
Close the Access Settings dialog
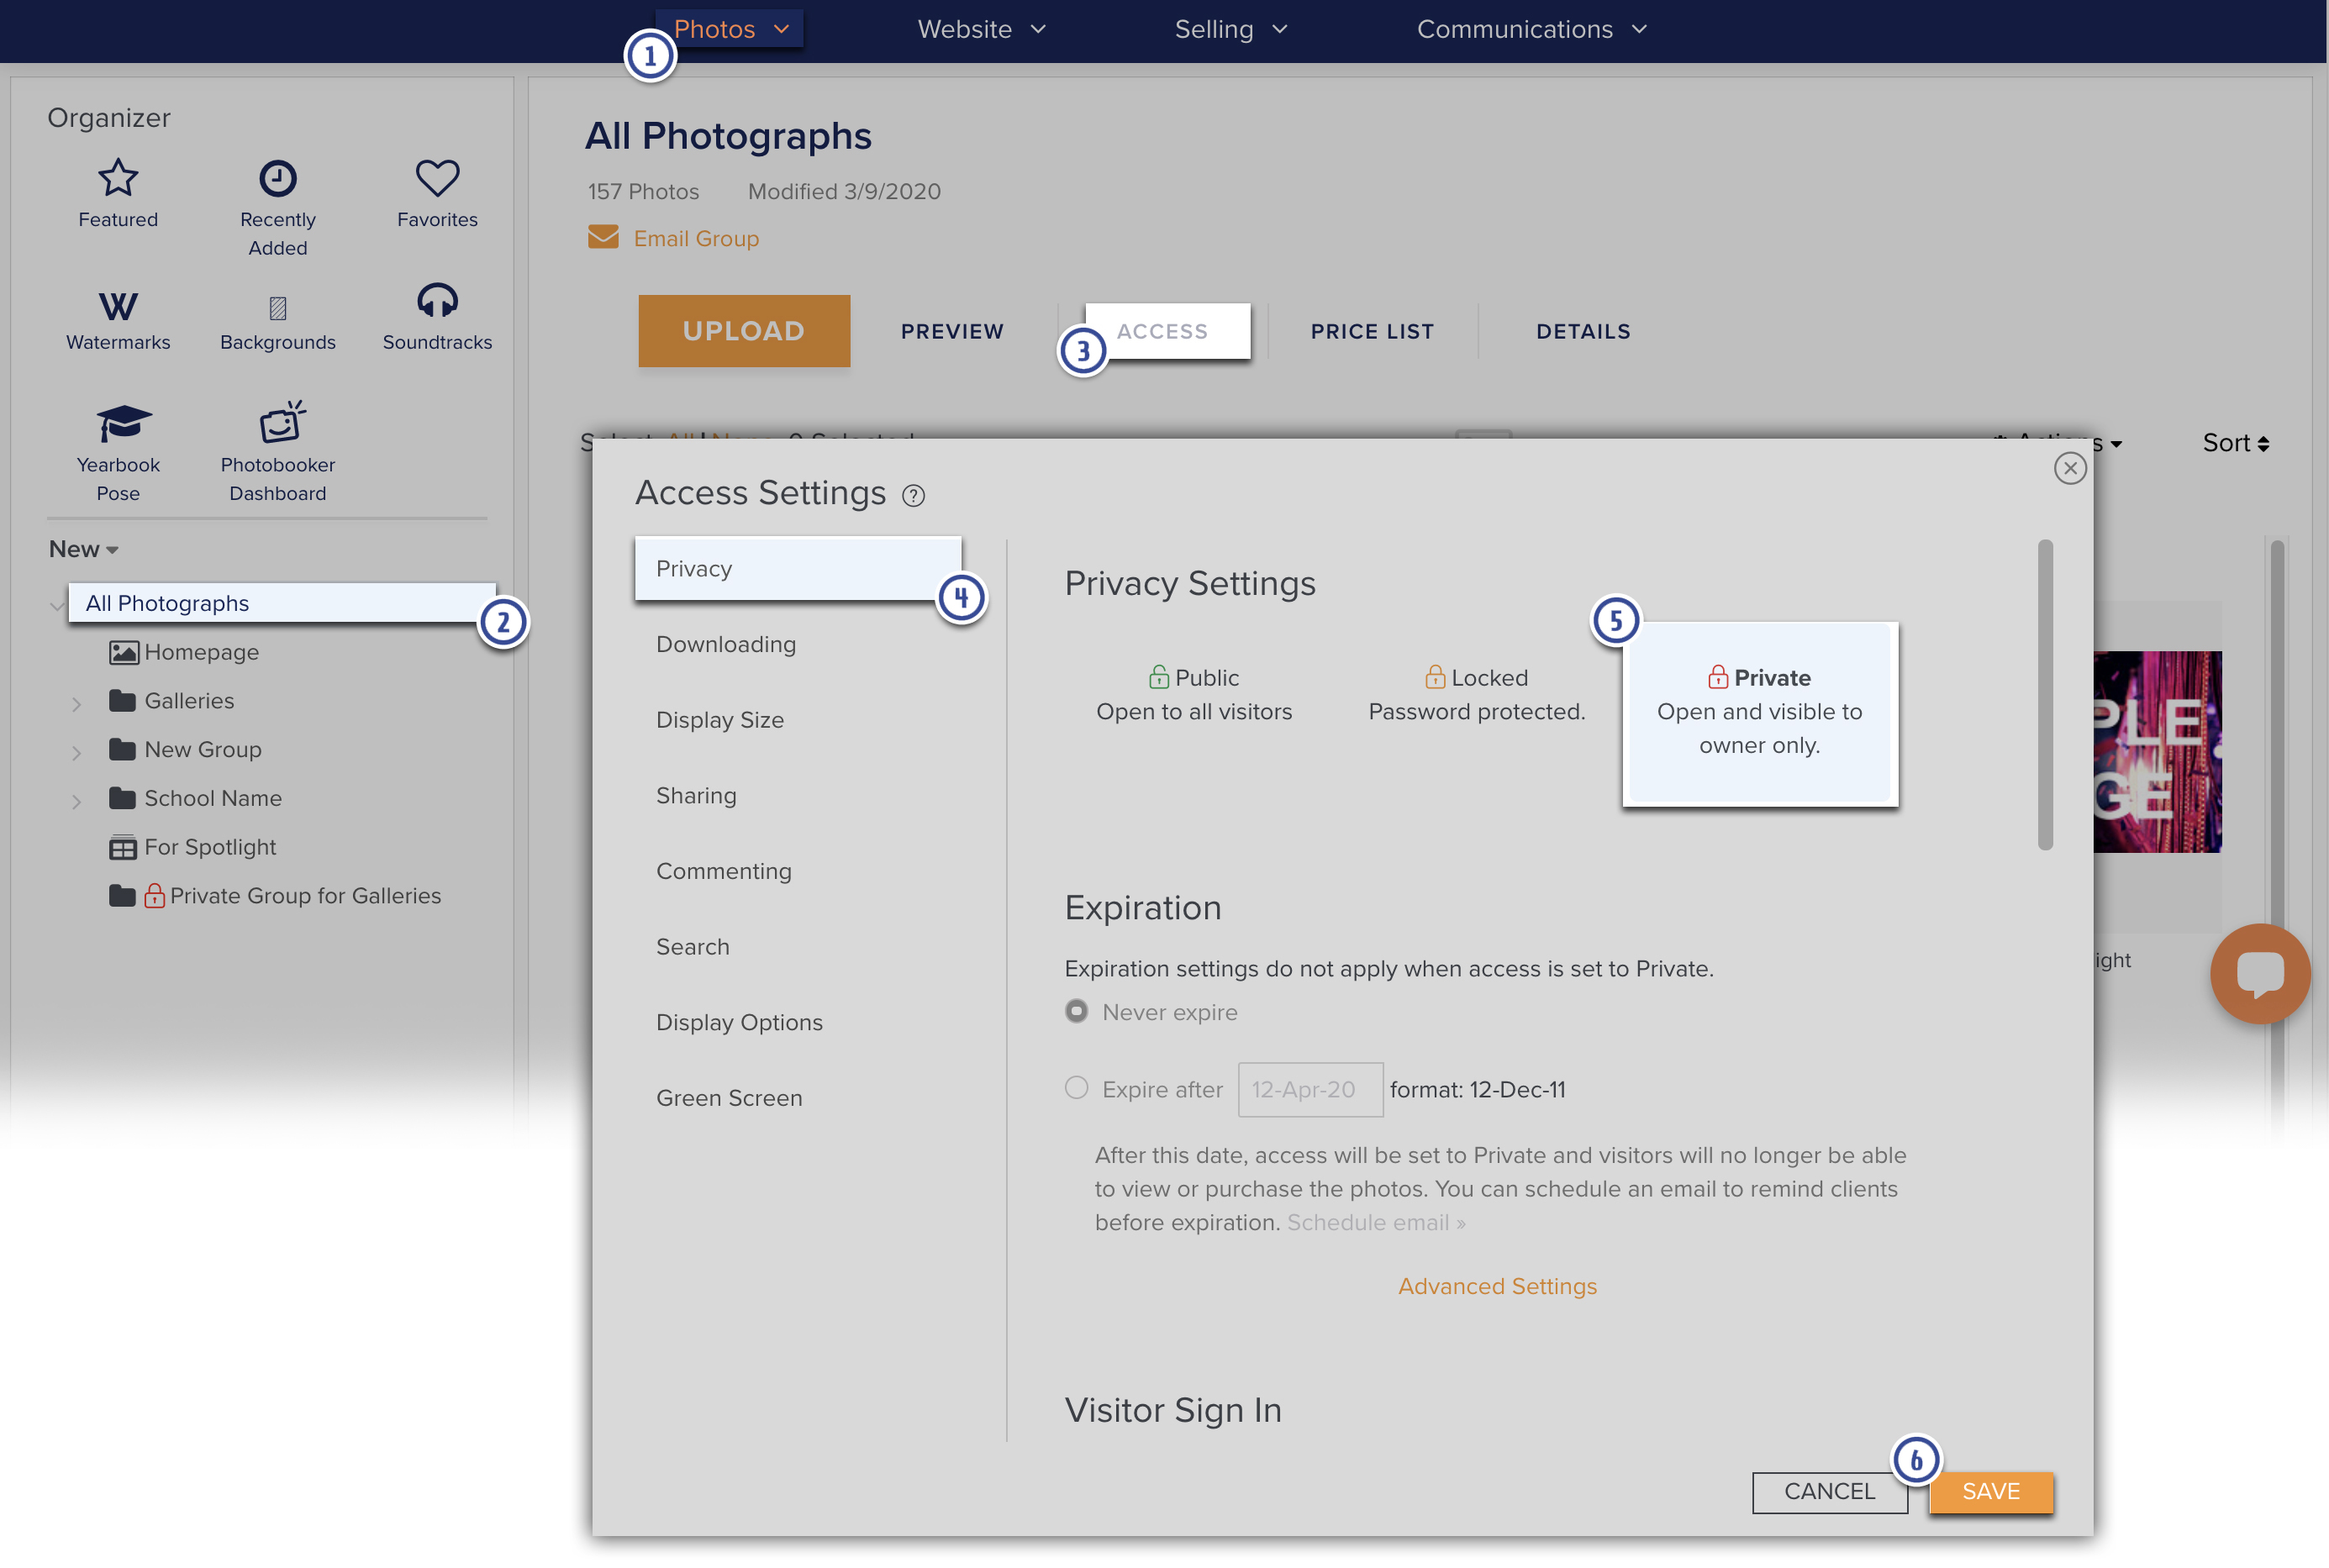[x=2070, y=468]
